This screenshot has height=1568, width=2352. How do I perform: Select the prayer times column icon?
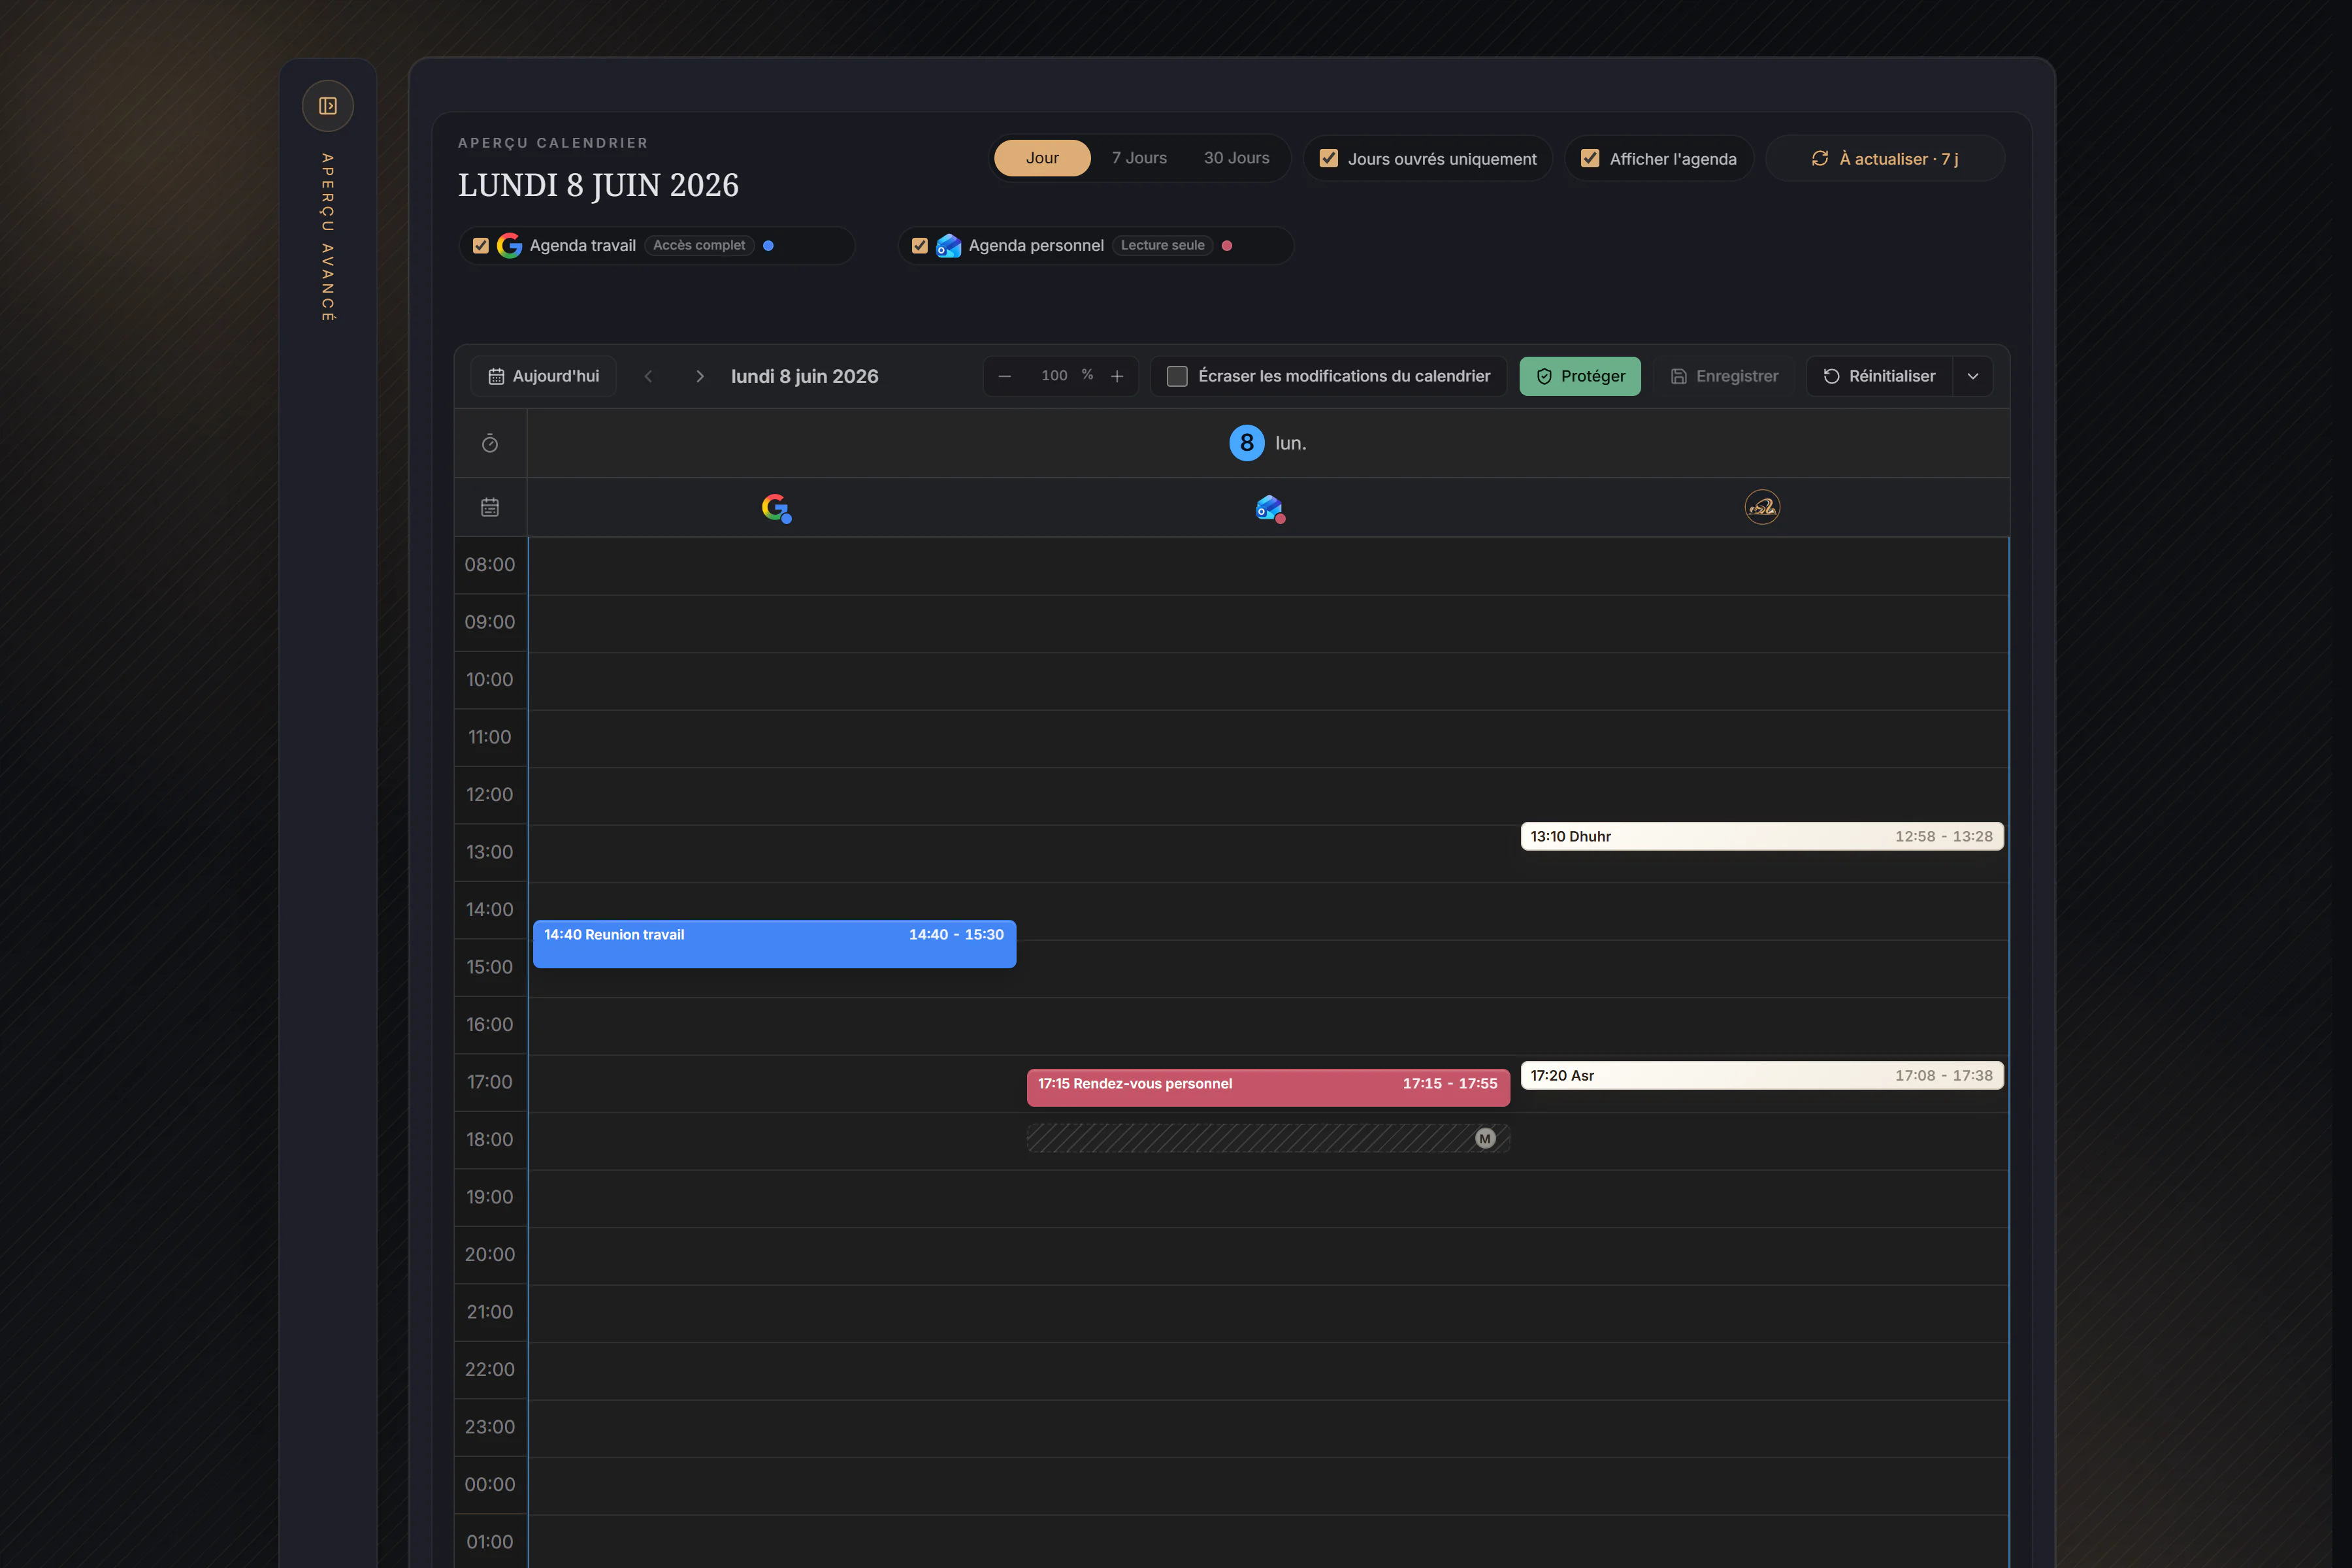1762,507
